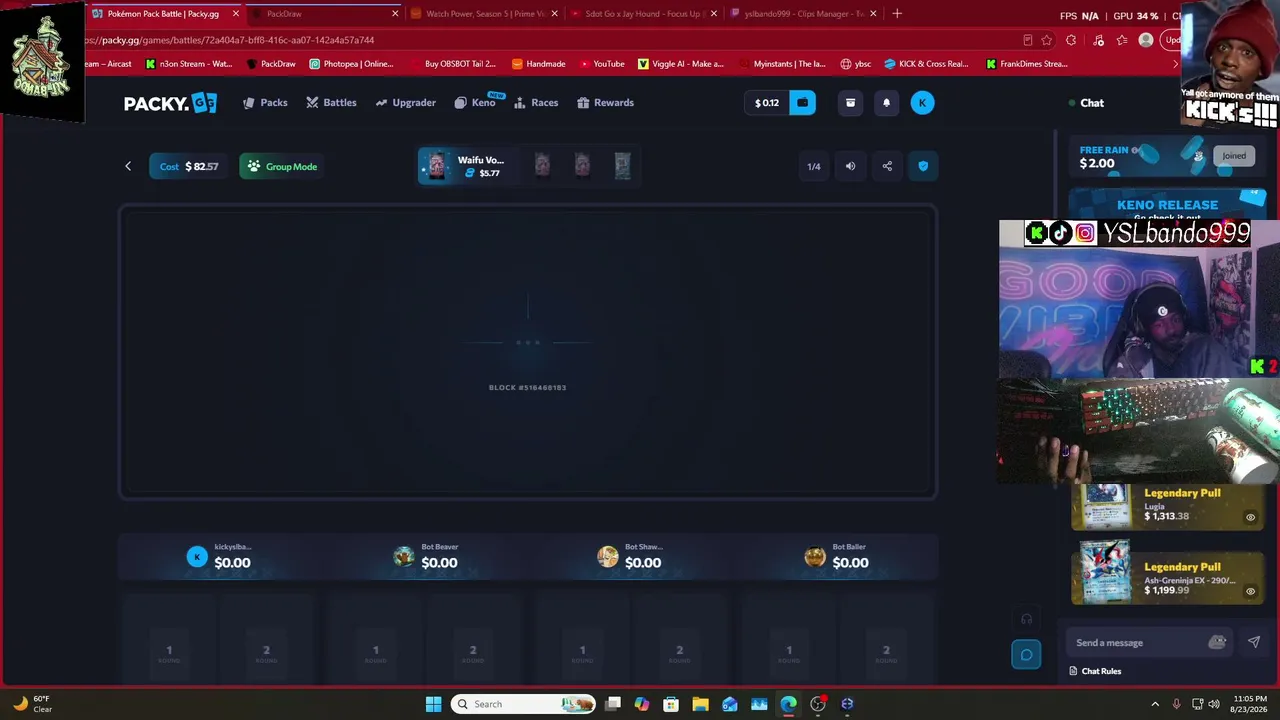This screenshot has height=720, width=1280.
Task: Open the Keno game icon
Action: (x=460, y=103)
